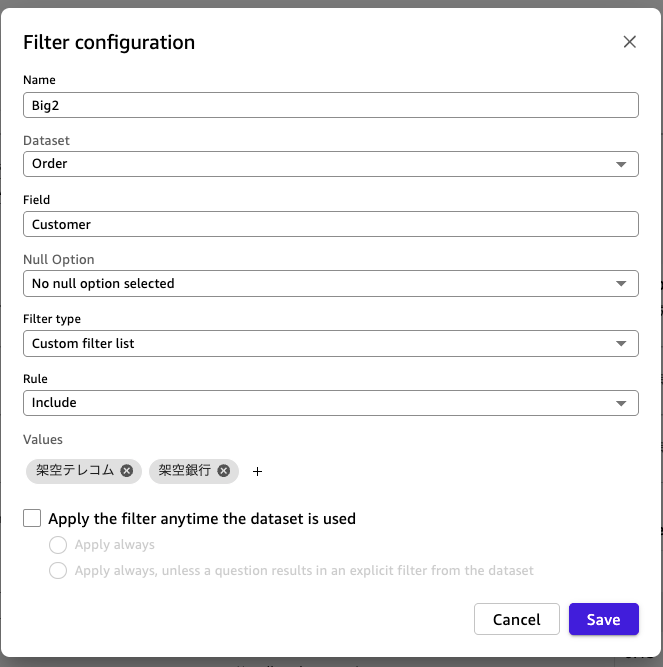Choose 'Apply always, unless a question' radio
The width and height of the screenshot is (663, 667).
58,570
